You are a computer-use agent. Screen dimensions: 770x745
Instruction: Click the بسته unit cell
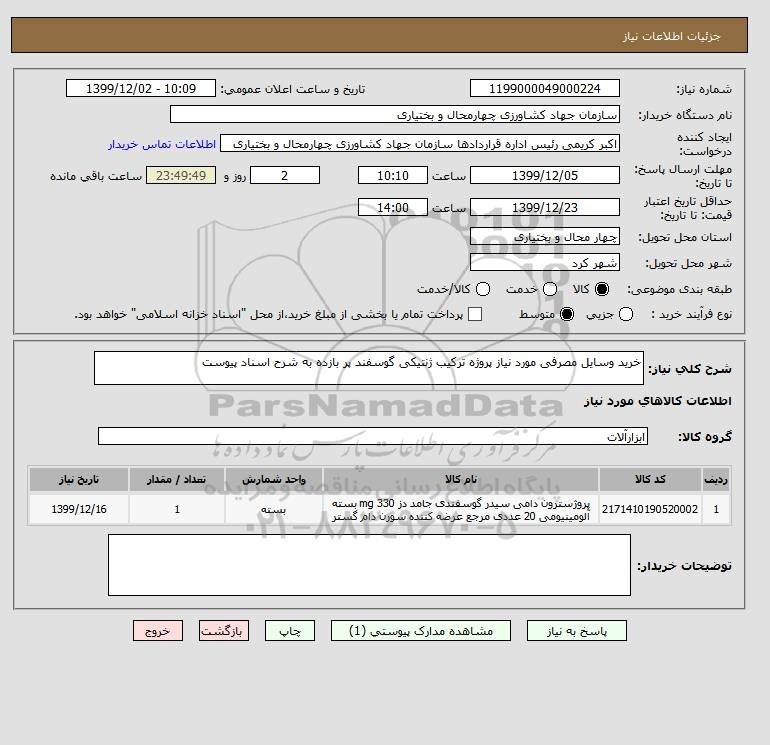(x=274, y=509)
